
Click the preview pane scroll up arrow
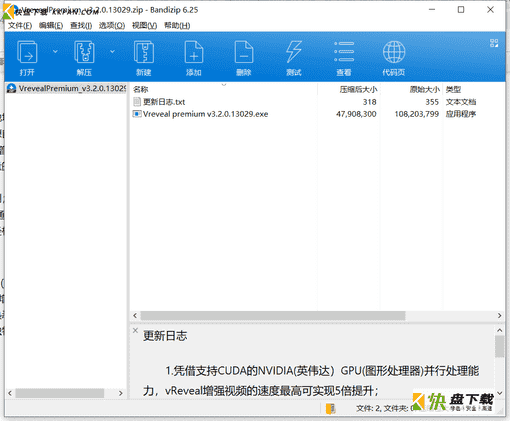coord(499,330)
